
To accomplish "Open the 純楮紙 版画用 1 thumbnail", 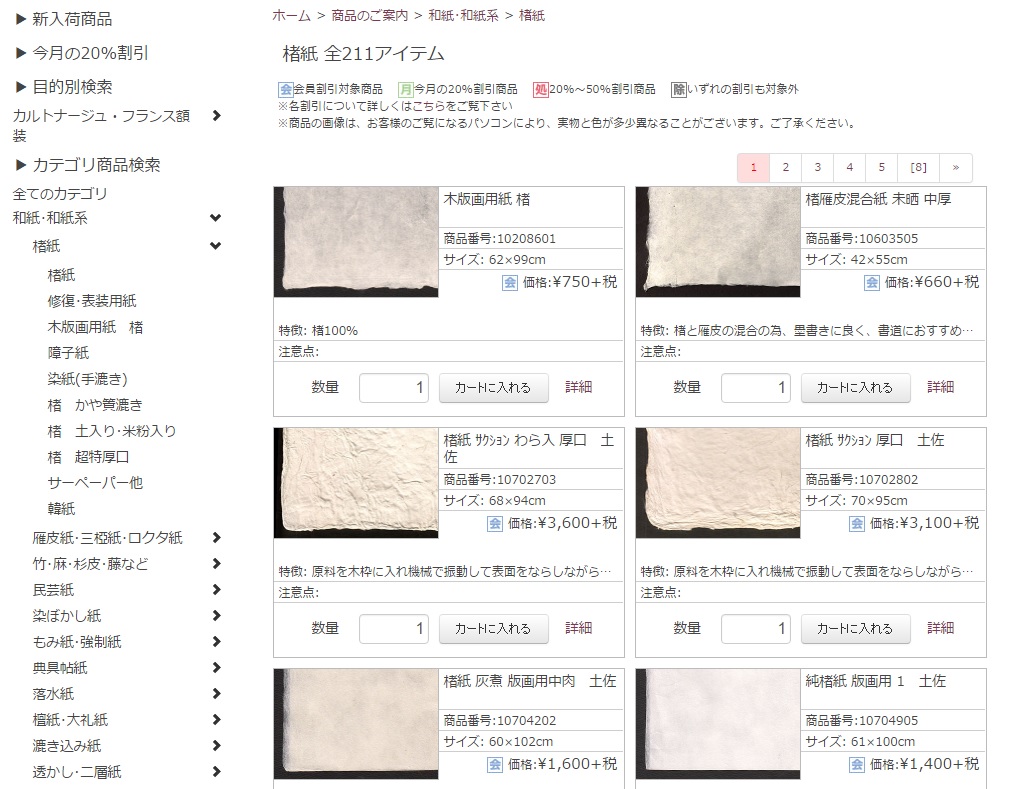I will point(718,724).
